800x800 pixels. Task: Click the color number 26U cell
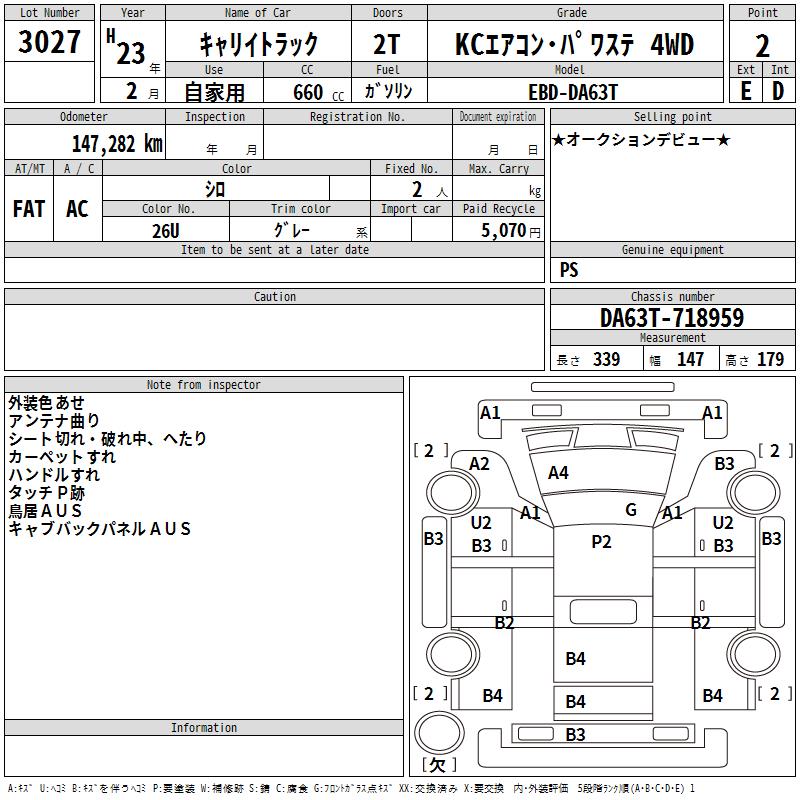point(166,230)
